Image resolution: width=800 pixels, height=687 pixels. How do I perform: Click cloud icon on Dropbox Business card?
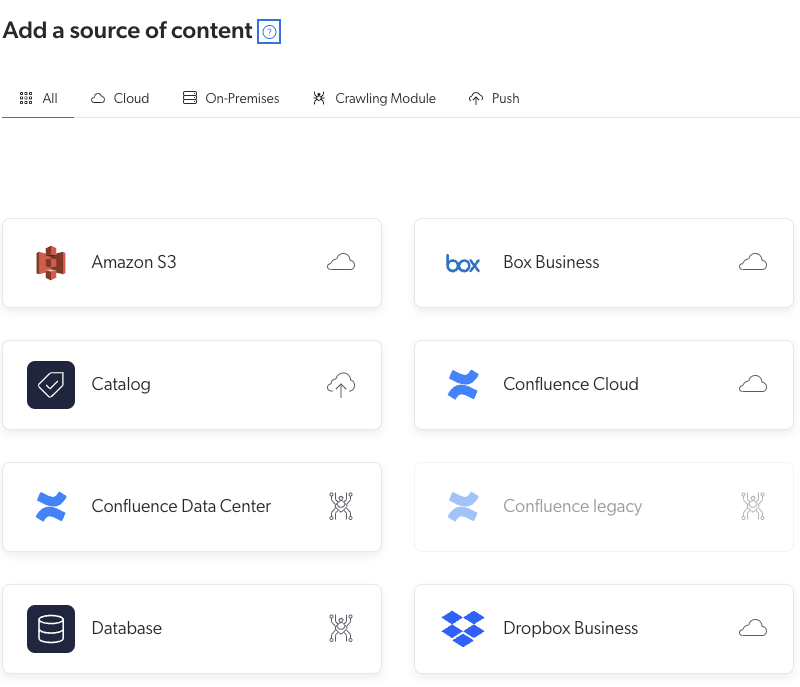tap(753, 628)
